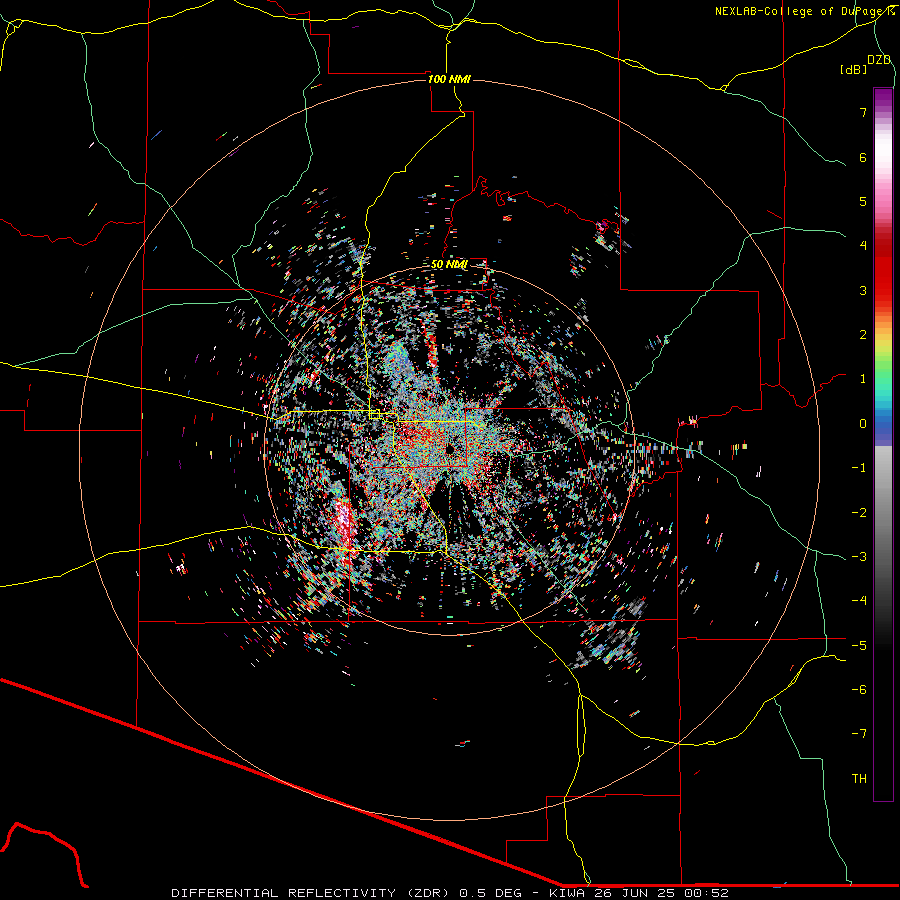This screenshot has width=900, height=900.
Task: Select the -6 dB scale label
Action: click(x=859, y=690)
